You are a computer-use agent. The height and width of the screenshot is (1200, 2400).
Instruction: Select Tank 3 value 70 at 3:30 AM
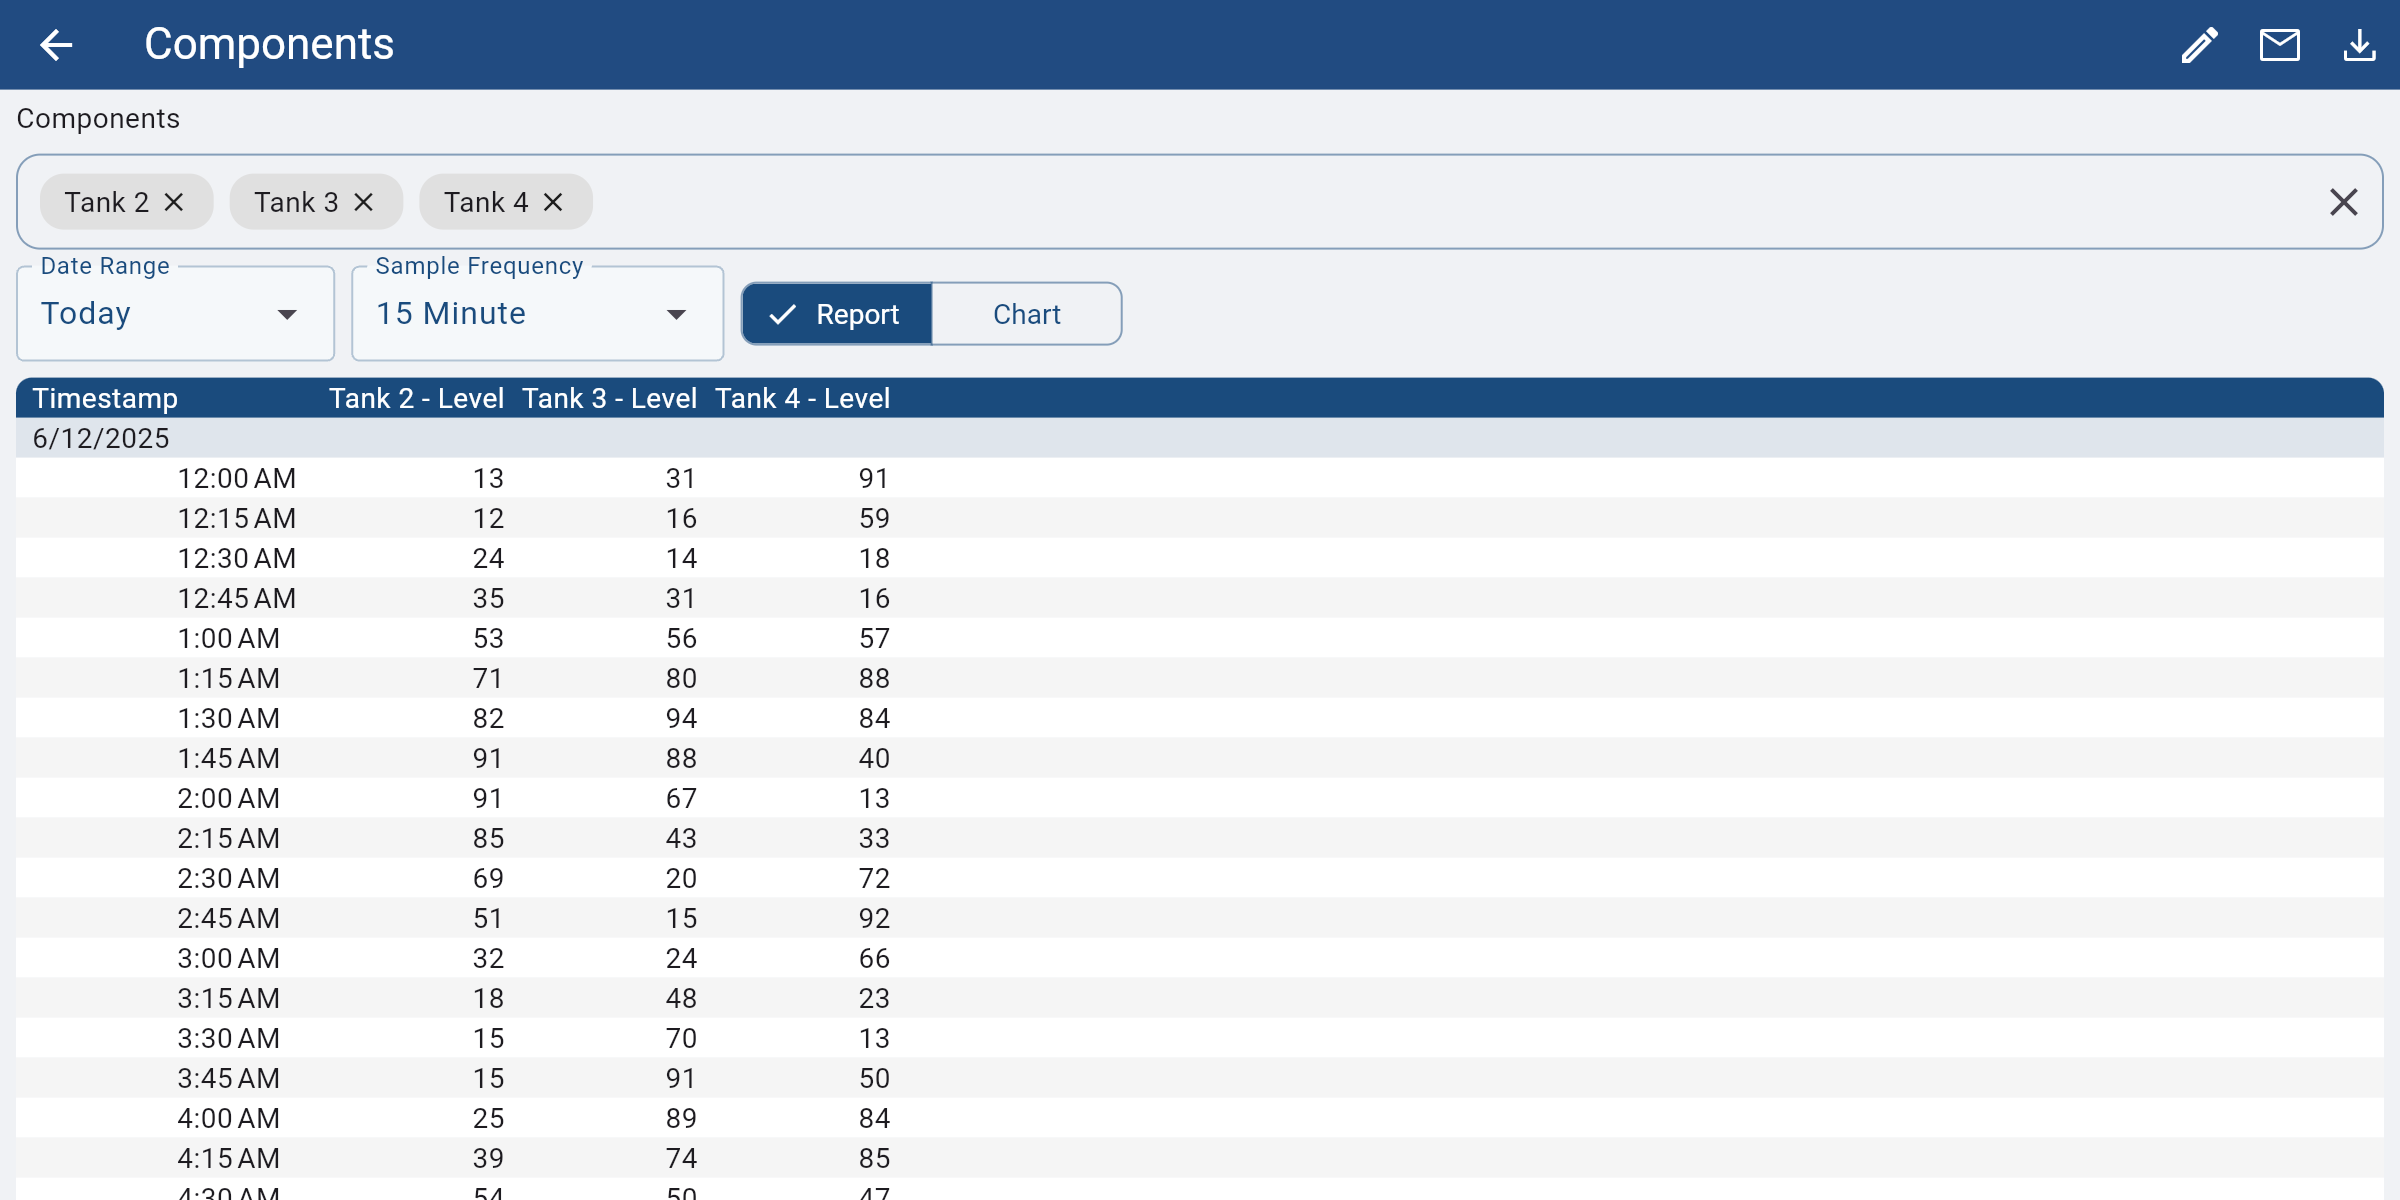(681, 1038)
